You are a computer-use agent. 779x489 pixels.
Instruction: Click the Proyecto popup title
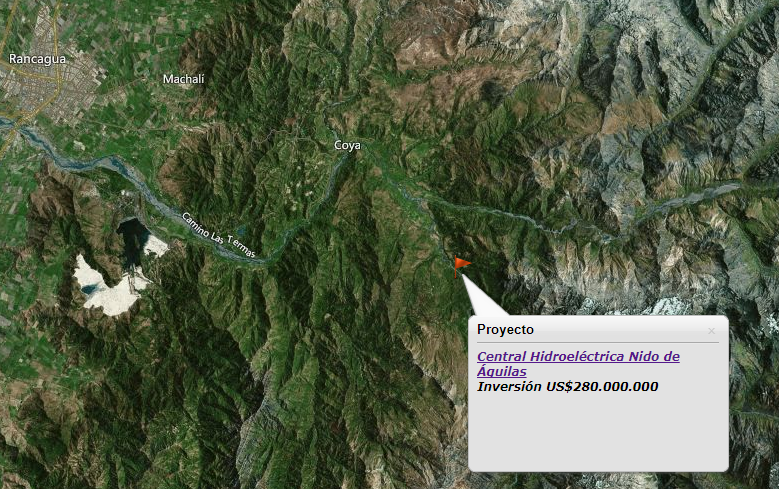point(505,329)
